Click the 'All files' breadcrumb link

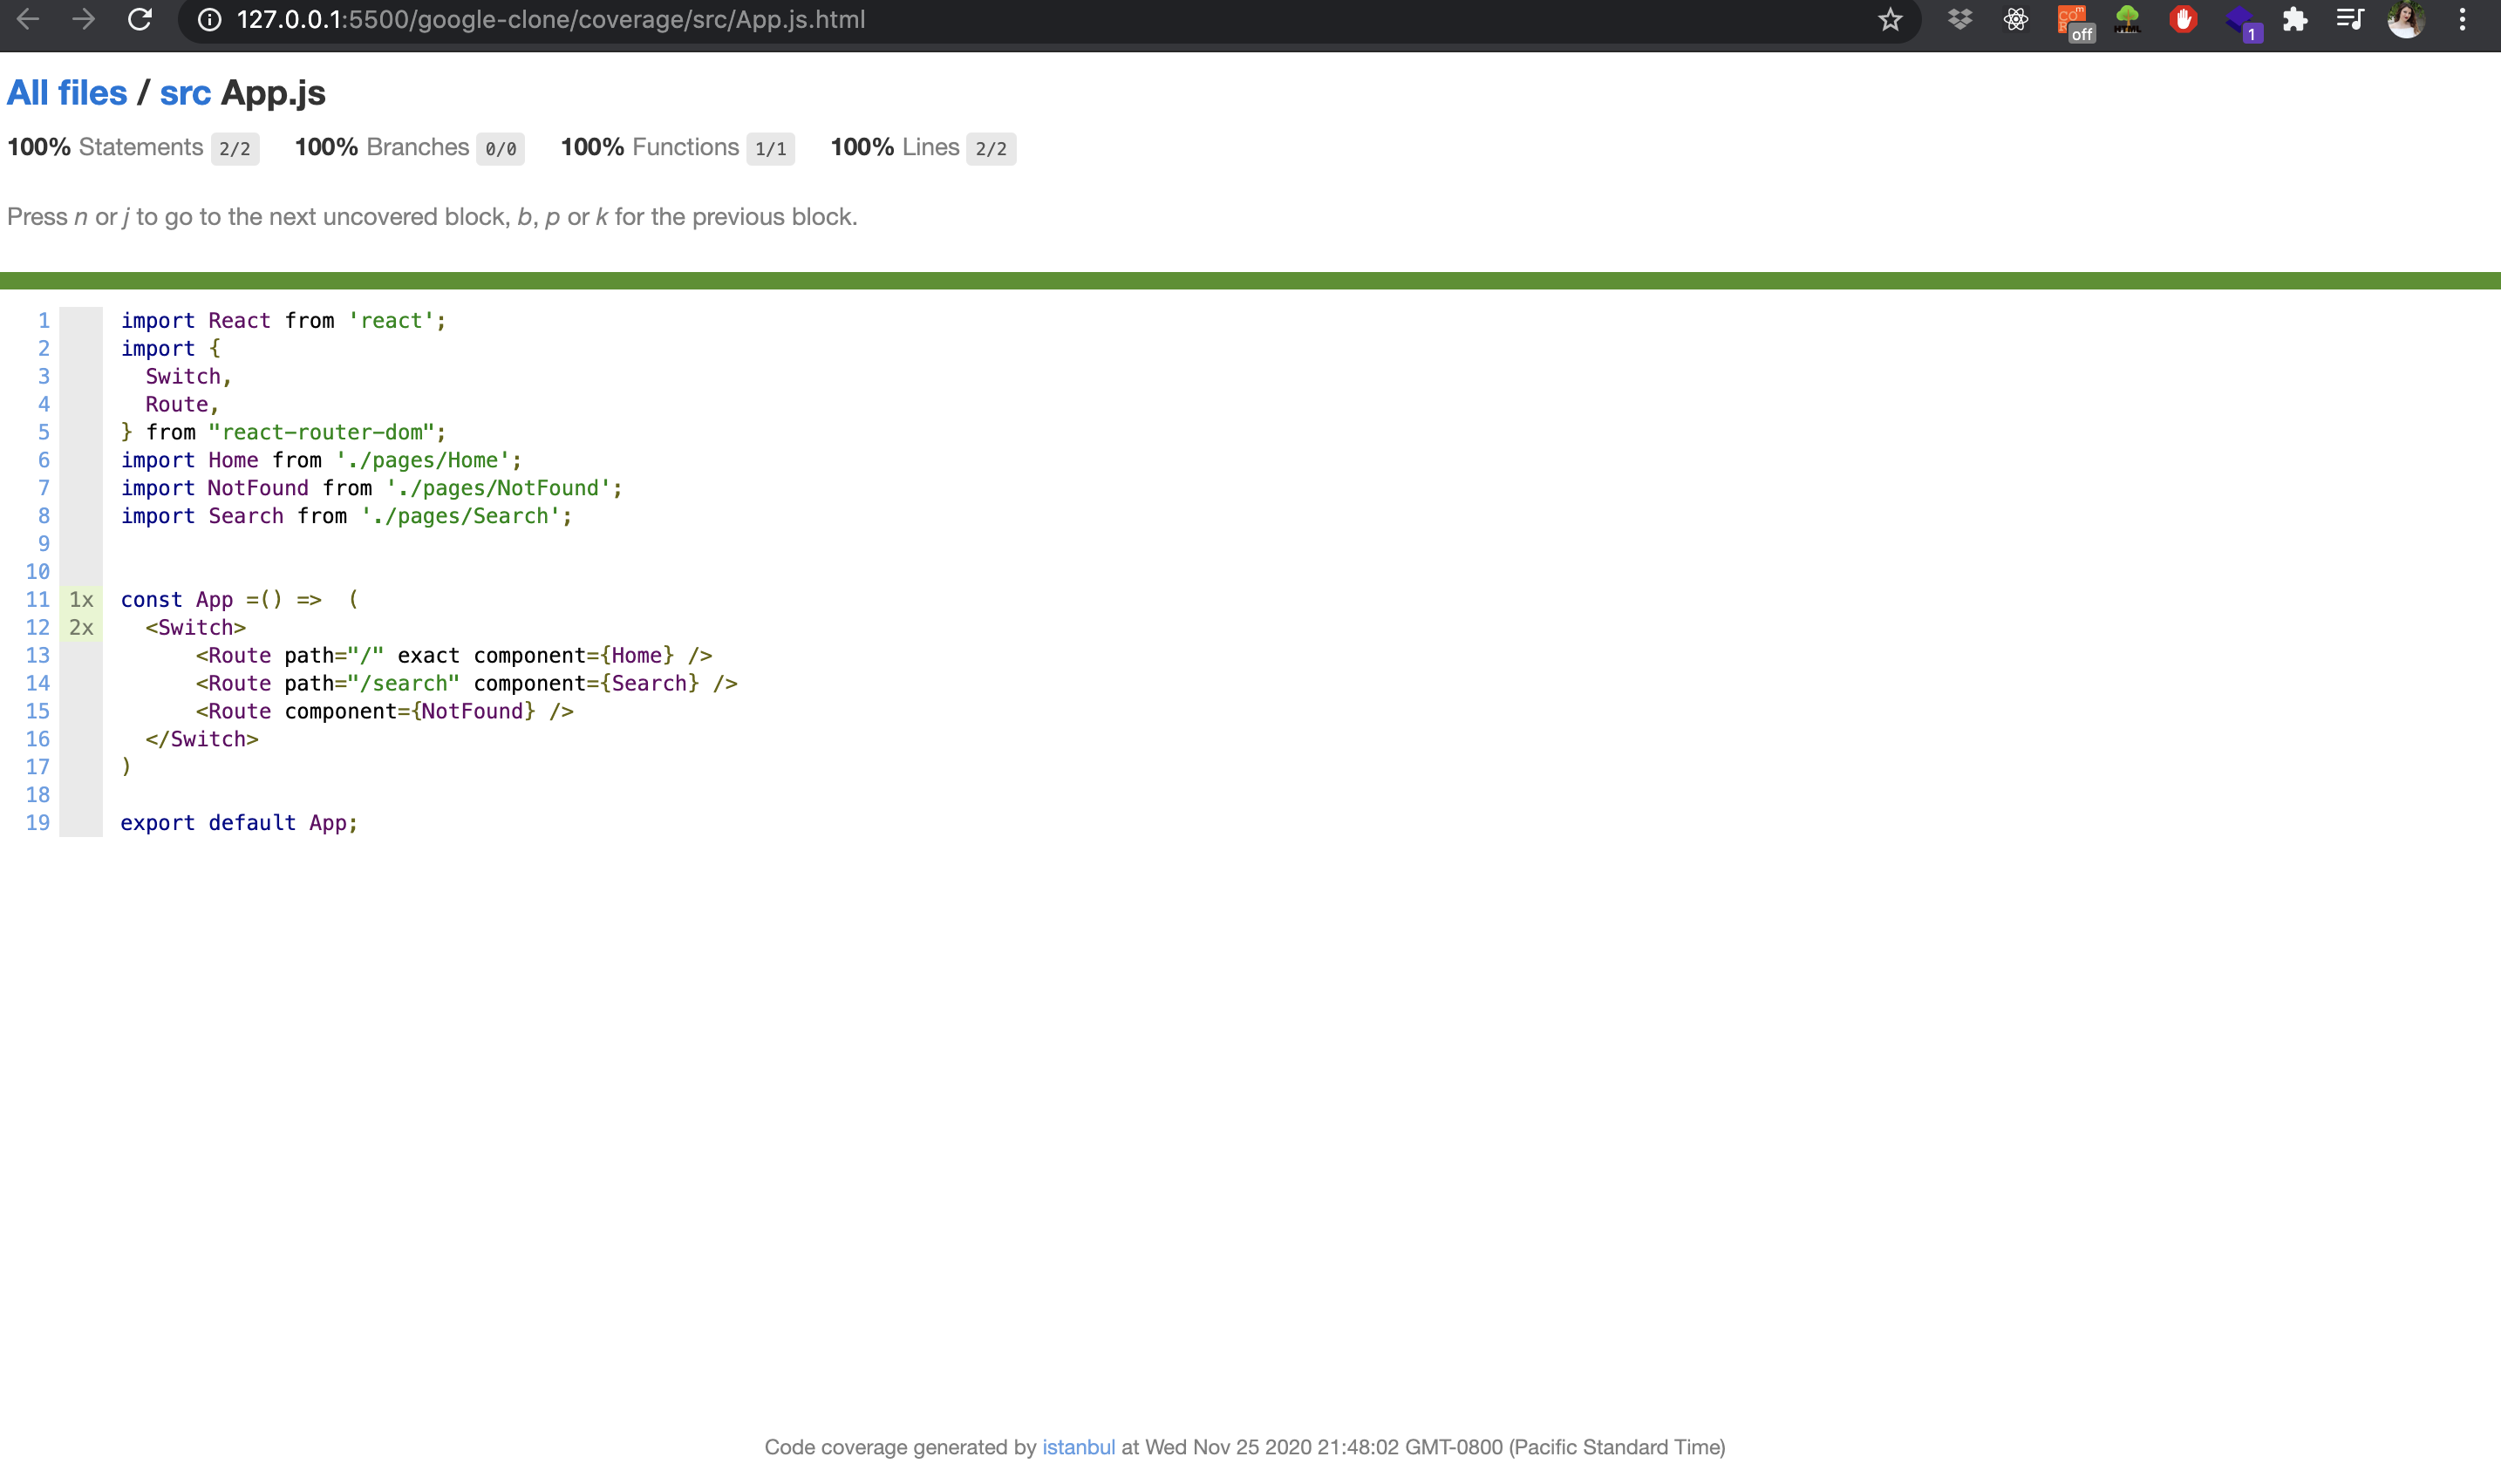click(x=65, y=92)
